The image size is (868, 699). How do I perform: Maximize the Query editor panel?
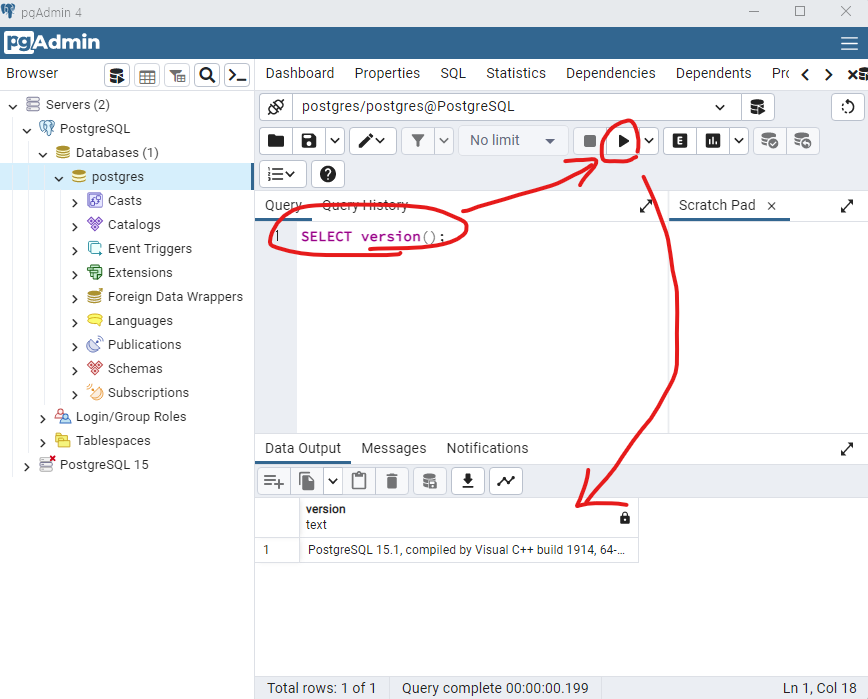645,206
